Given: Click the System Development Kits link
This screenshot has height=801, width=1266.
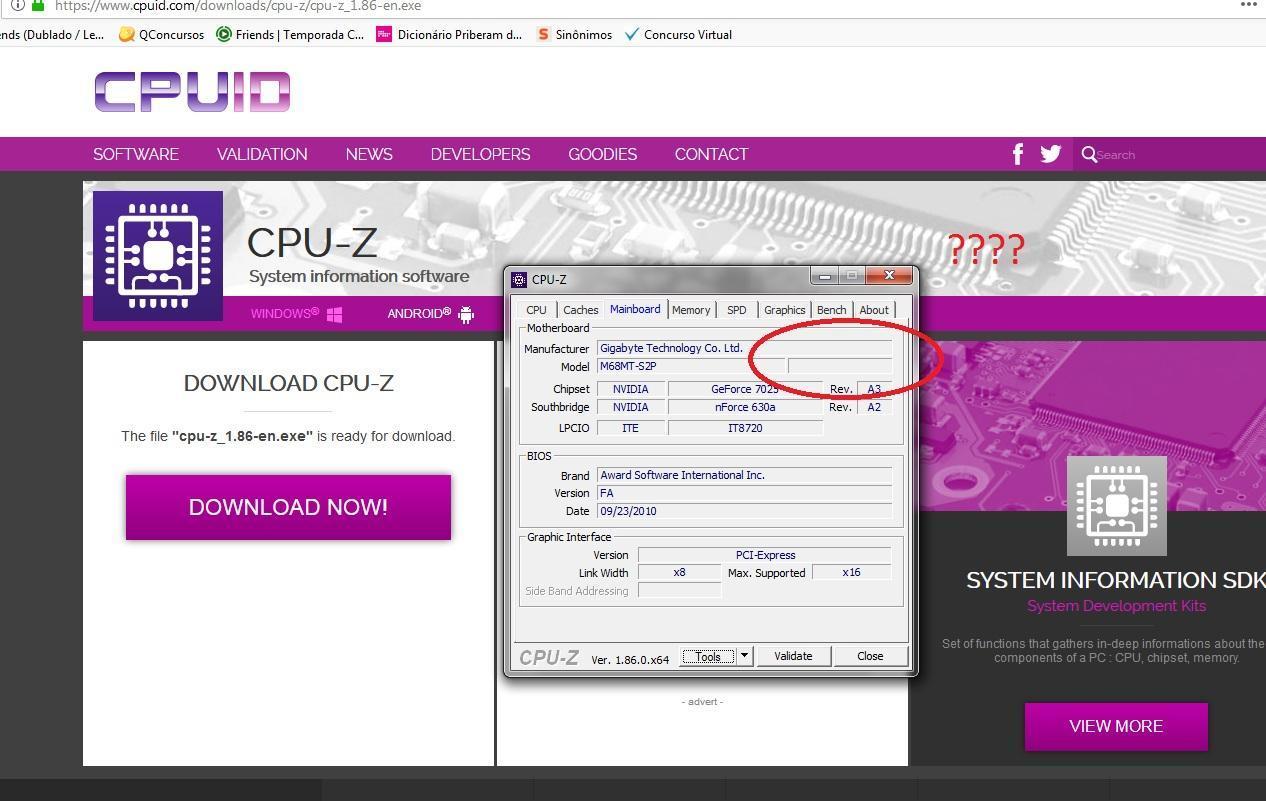Looking at the screenshot, I should point(1116,606).
